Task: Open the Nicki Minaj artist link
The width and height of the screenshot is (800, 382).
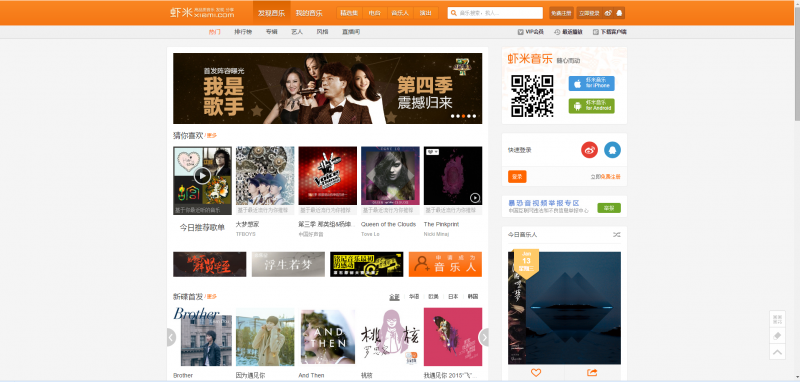Action: [x=436, y=234]
